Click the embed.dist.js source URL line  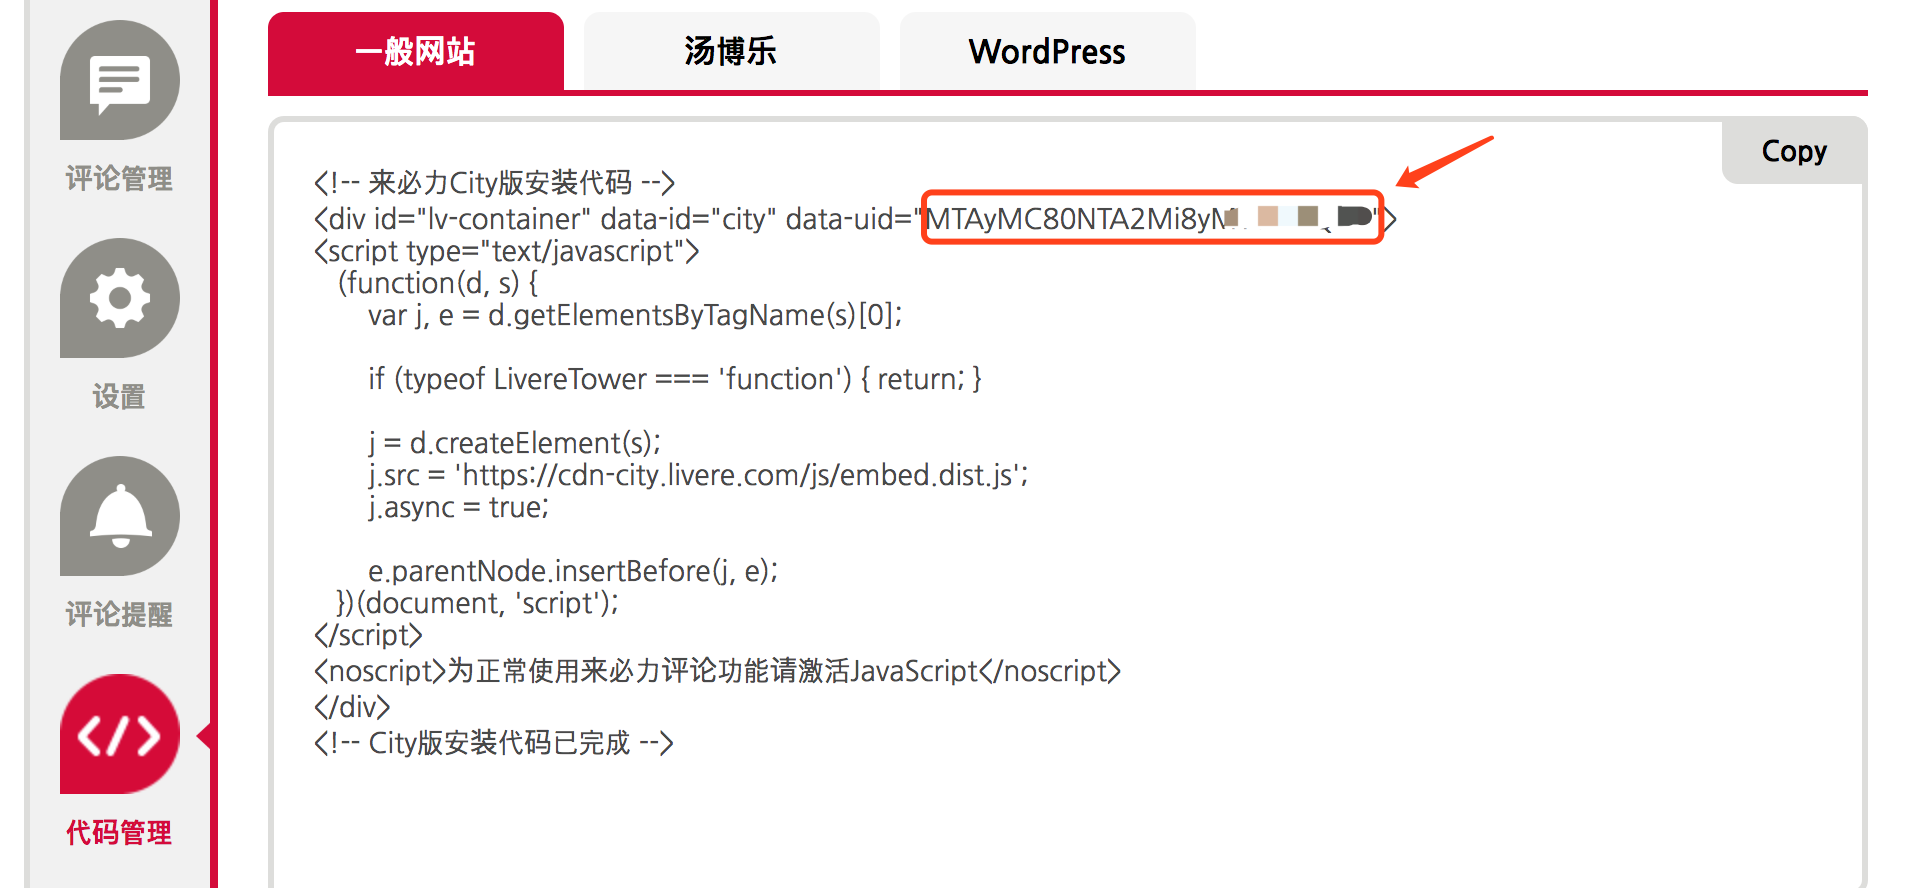coord(698,475)
